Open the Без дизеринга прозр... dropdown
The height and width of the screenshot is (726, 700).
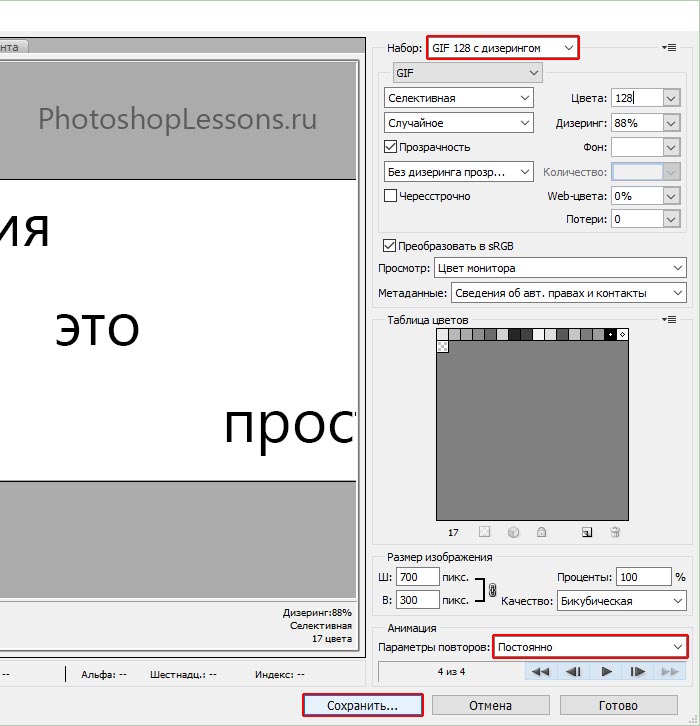pos(459,172)
